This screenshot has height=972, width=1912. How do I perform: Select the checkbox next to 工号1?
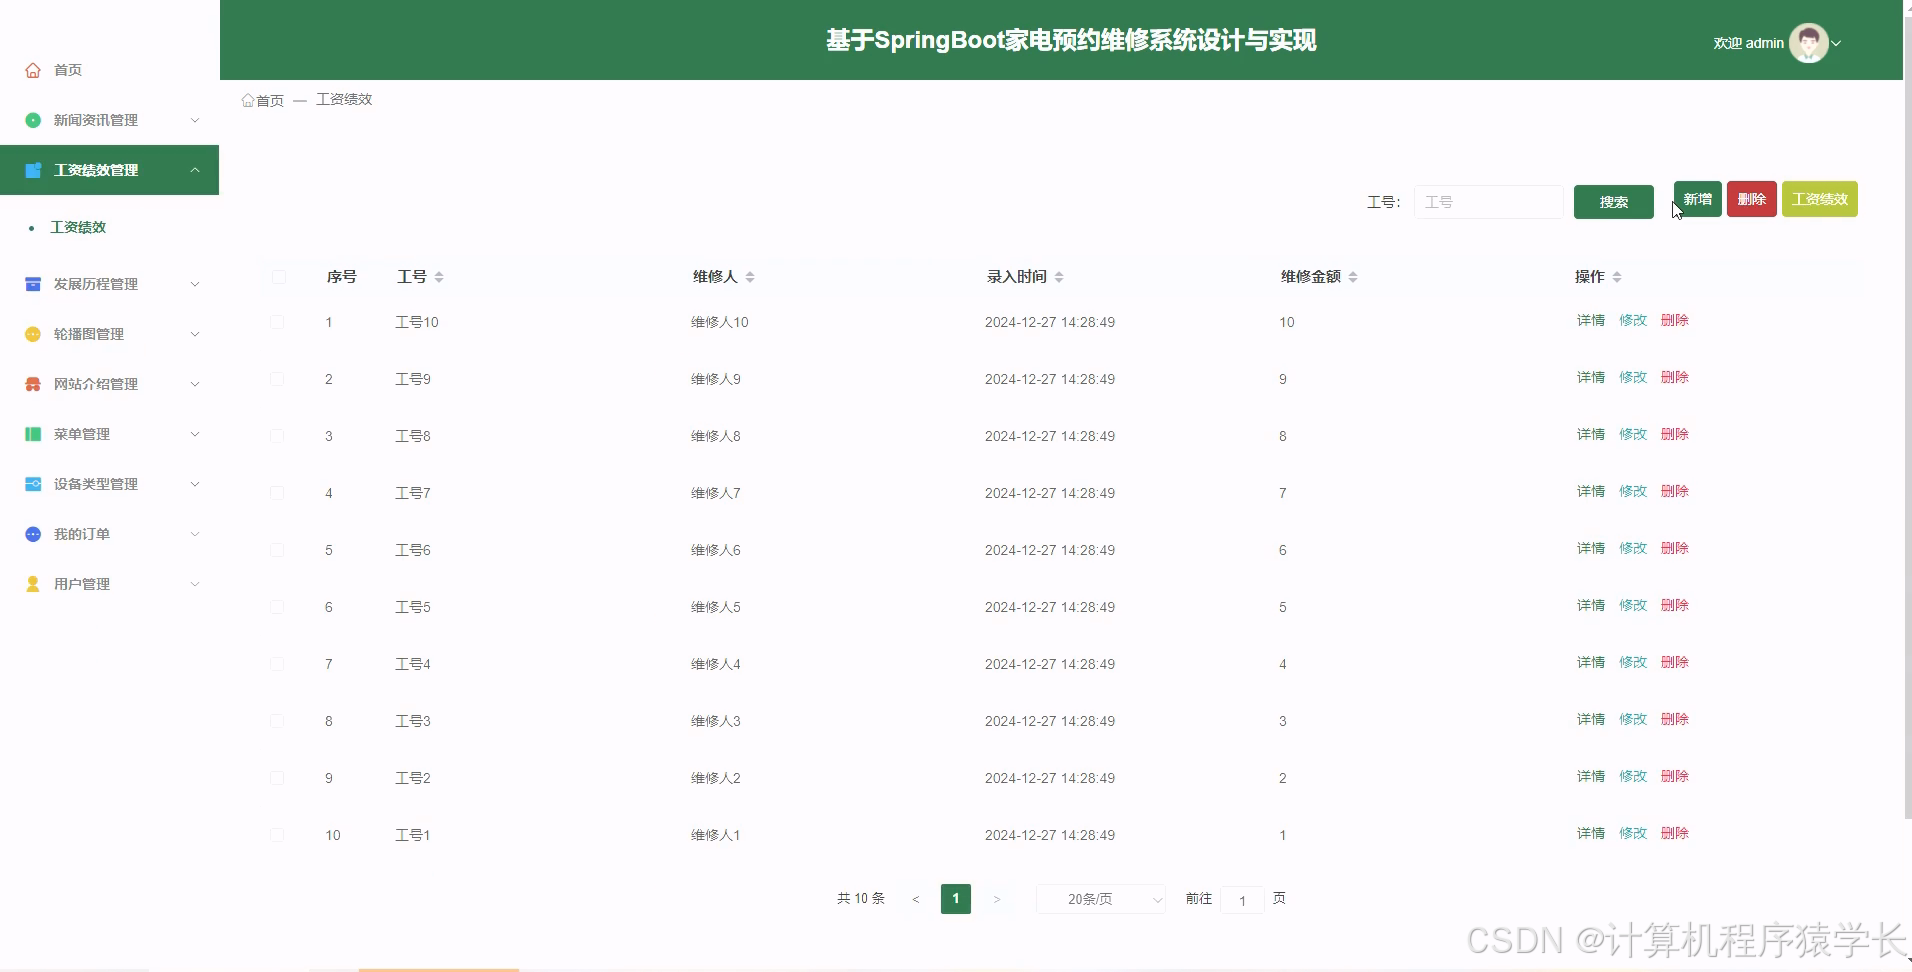[278, 833]
